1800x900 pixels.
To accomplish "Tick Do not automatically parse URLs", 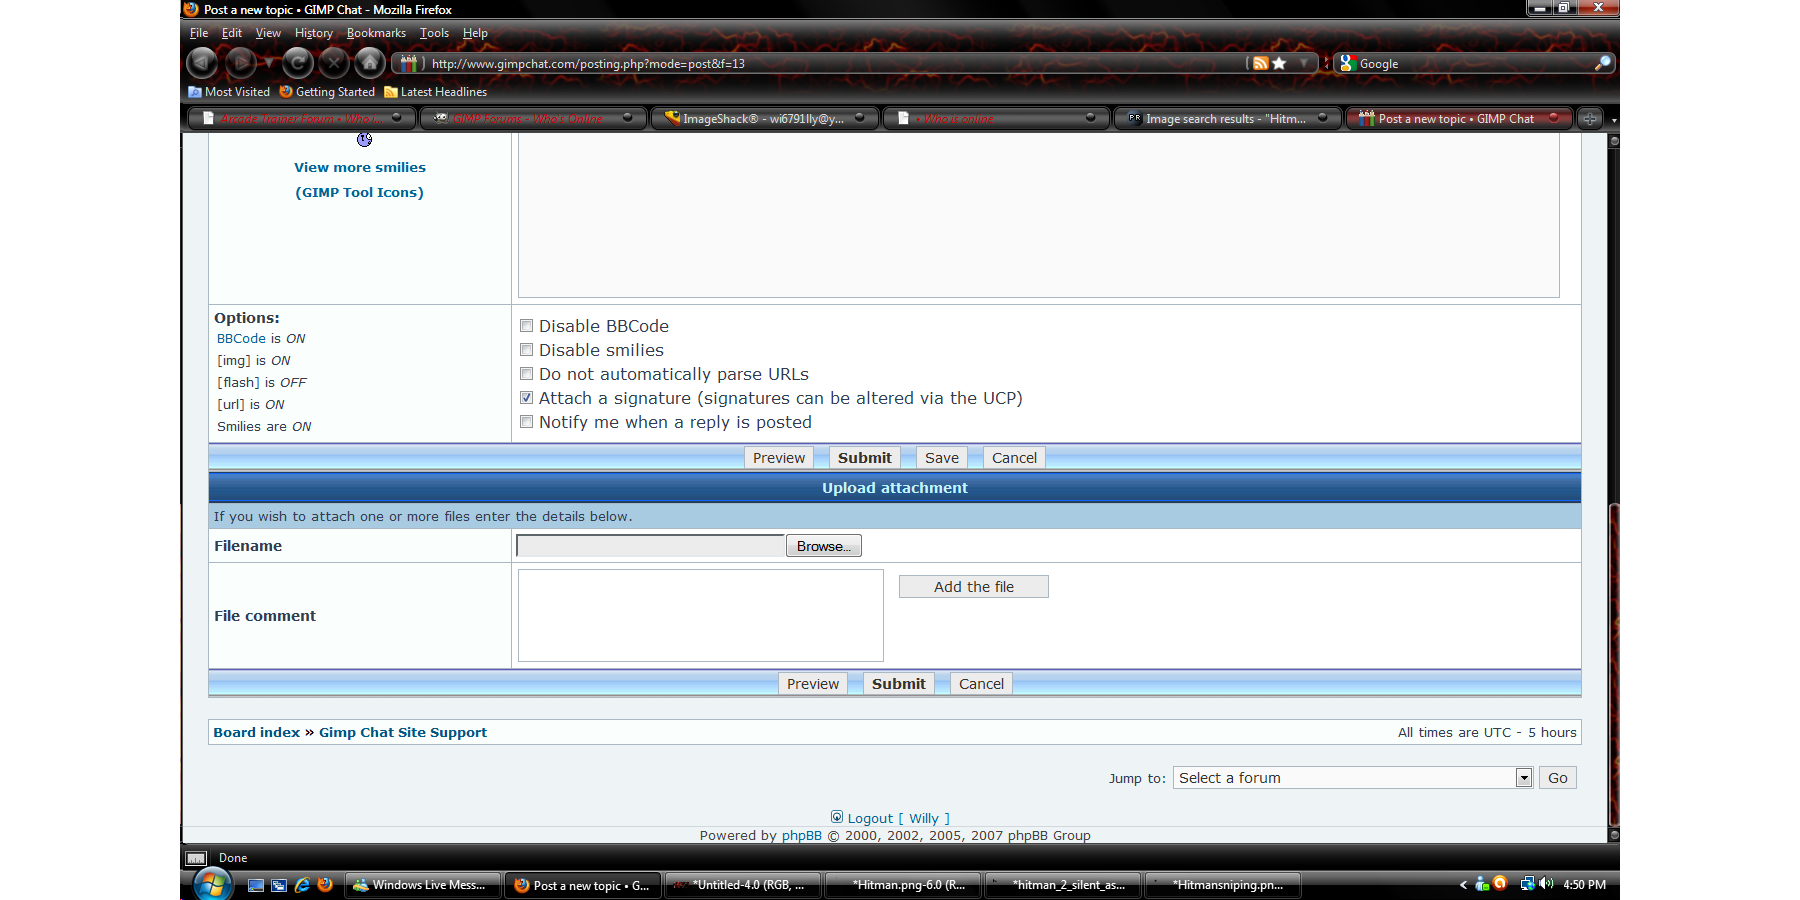I will coord(526,374).
